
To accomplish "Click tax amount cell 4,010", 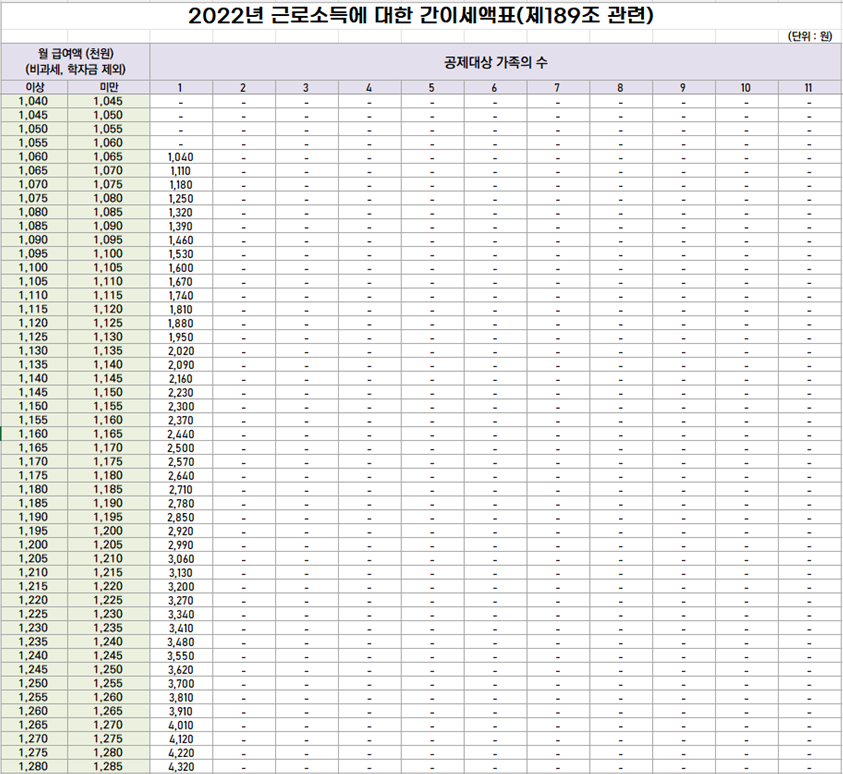I will tap(181, 726).
